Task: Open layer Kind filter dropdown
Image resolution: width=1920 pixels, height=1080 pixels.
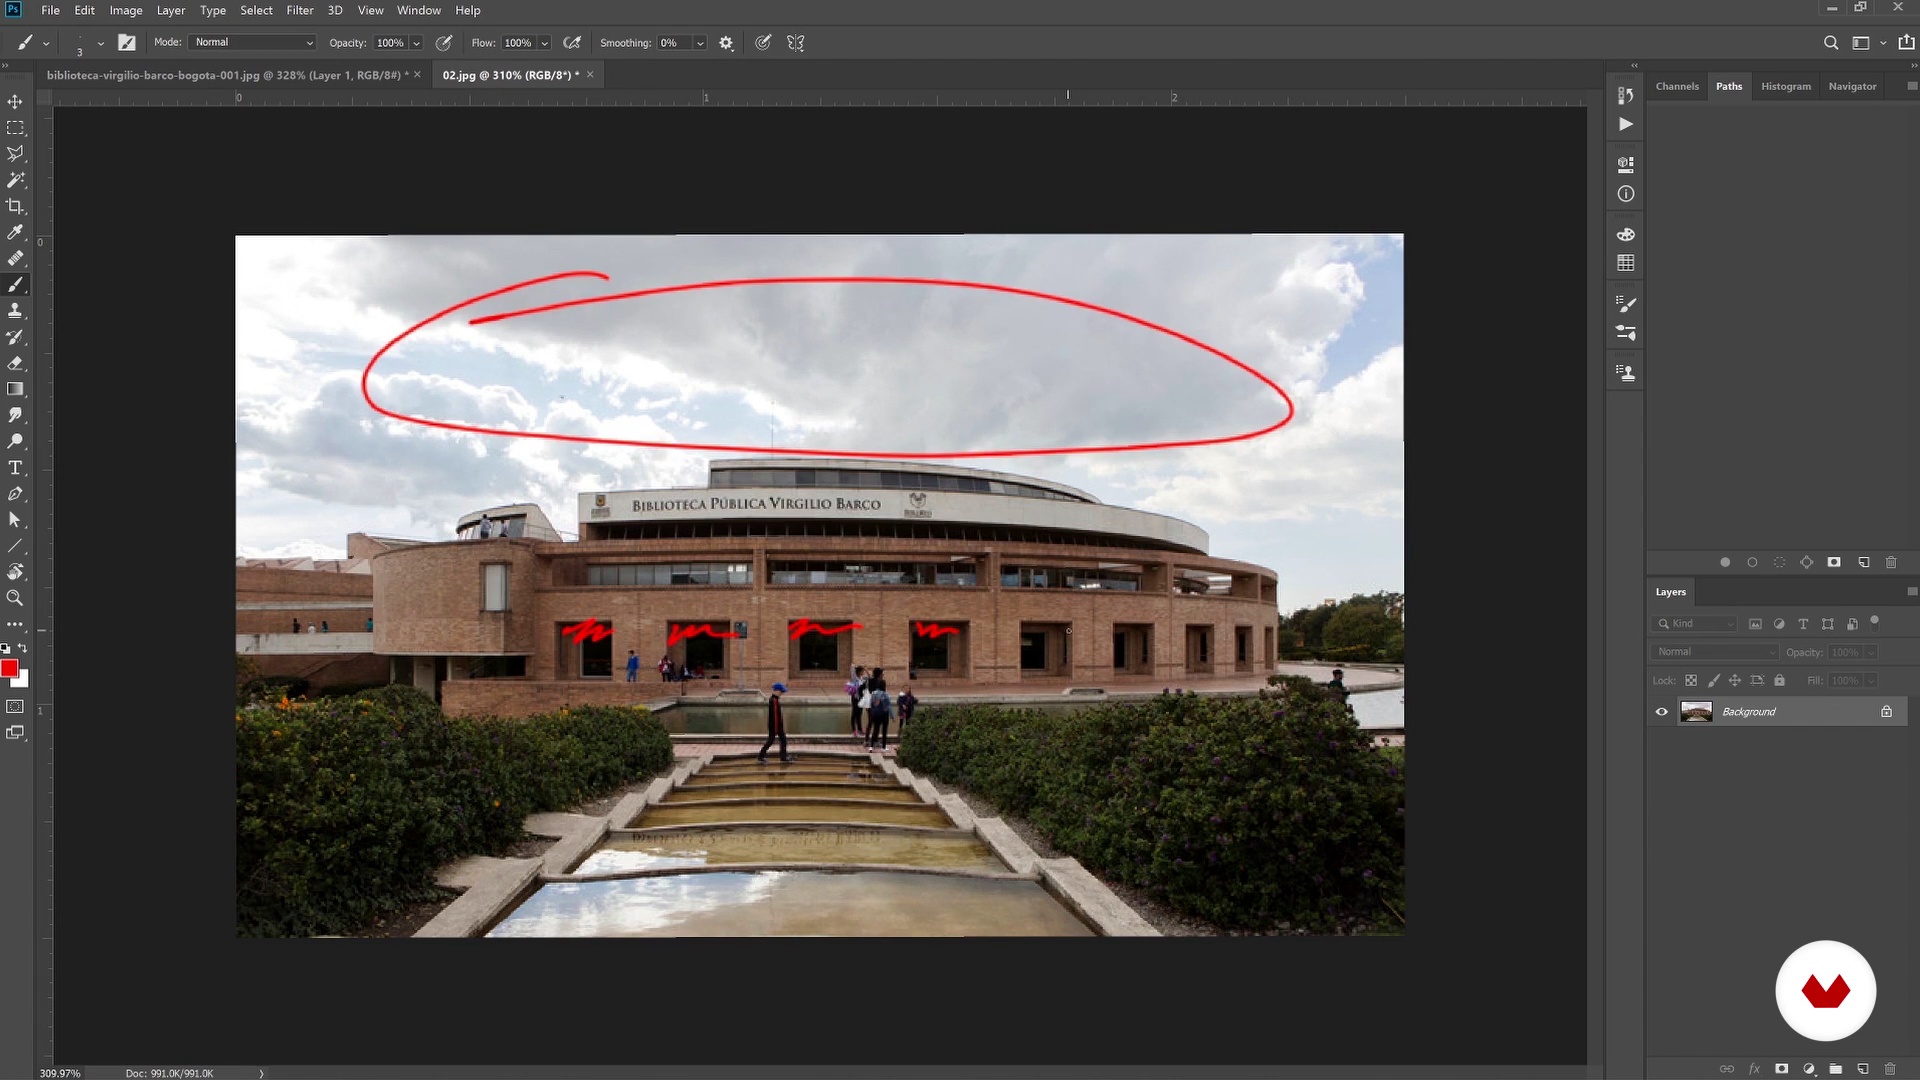Action: 1694,624
